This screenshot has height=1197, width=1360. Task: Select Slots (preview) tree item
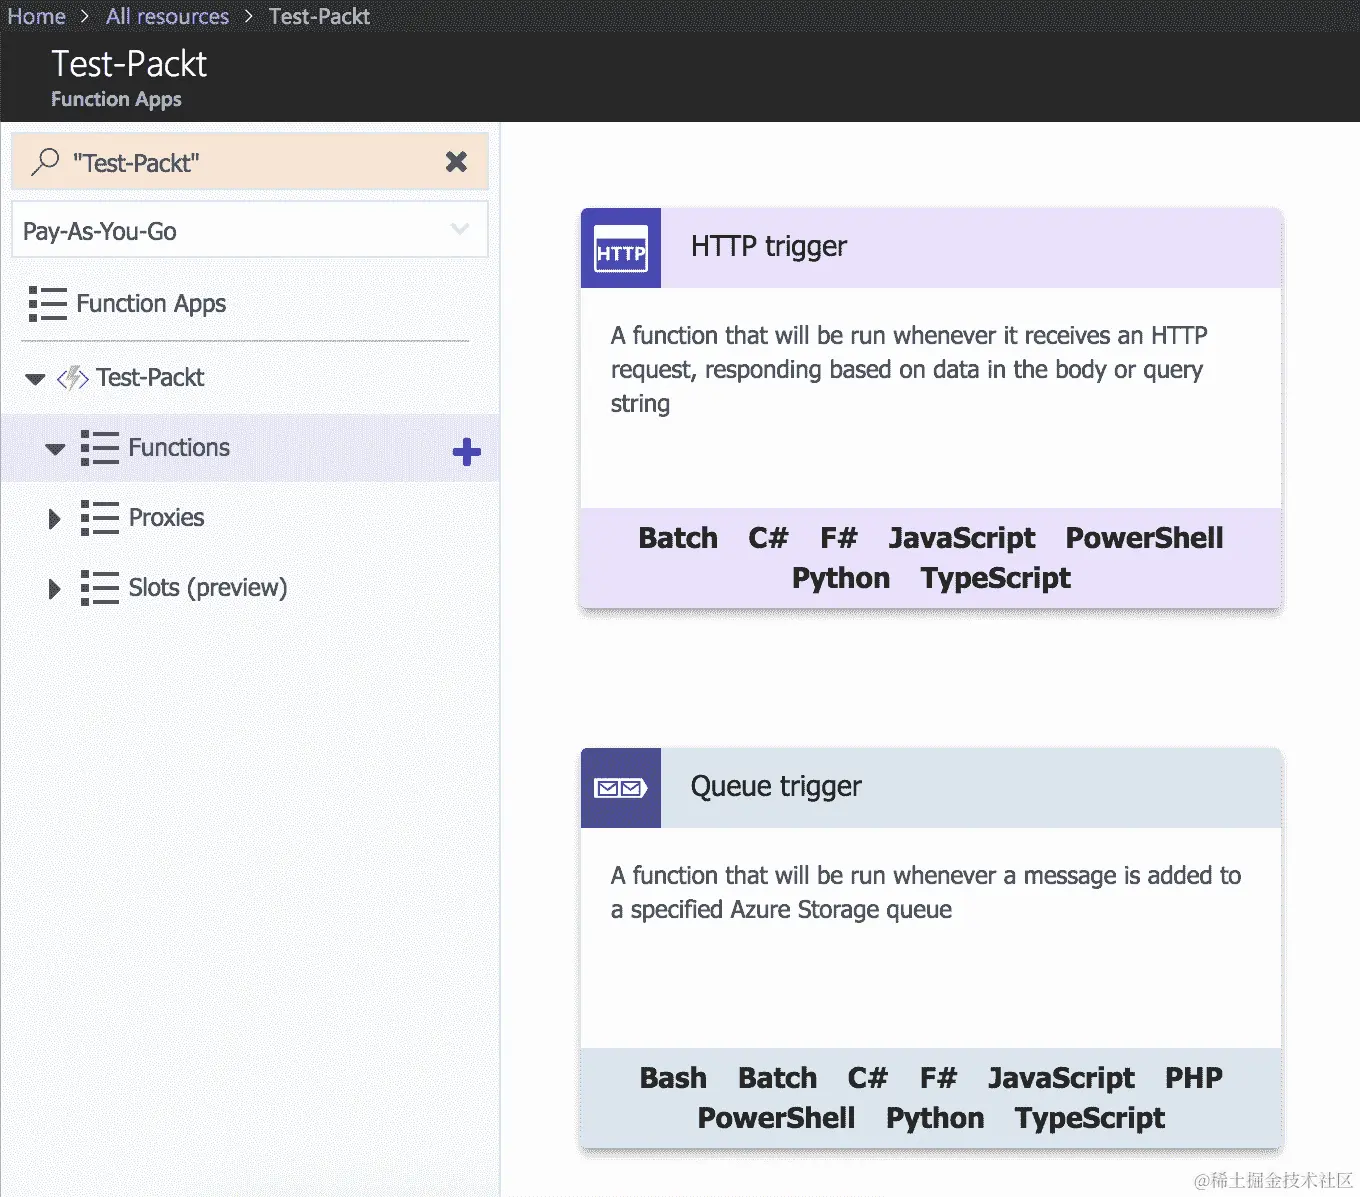coord(207,587)
